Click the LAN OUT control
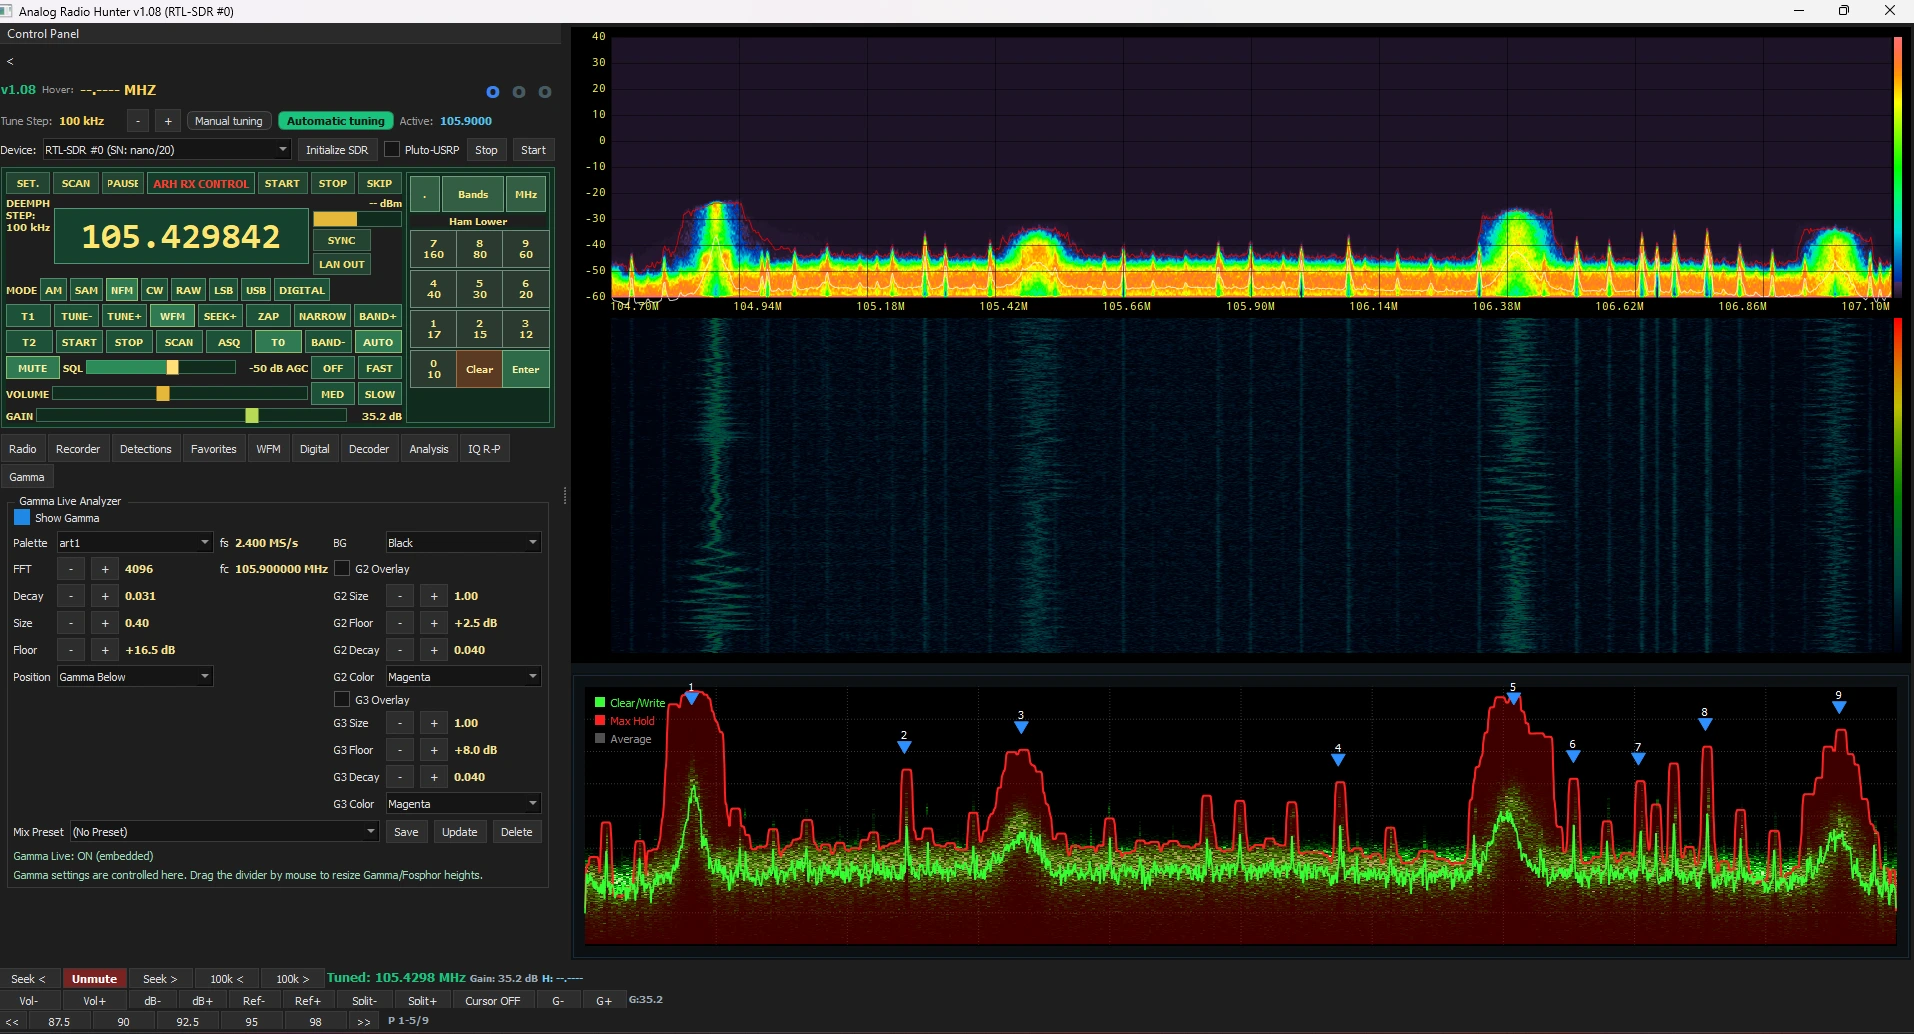The height and width of the screenshot is (1034, 1914). (x=341, y=264)
